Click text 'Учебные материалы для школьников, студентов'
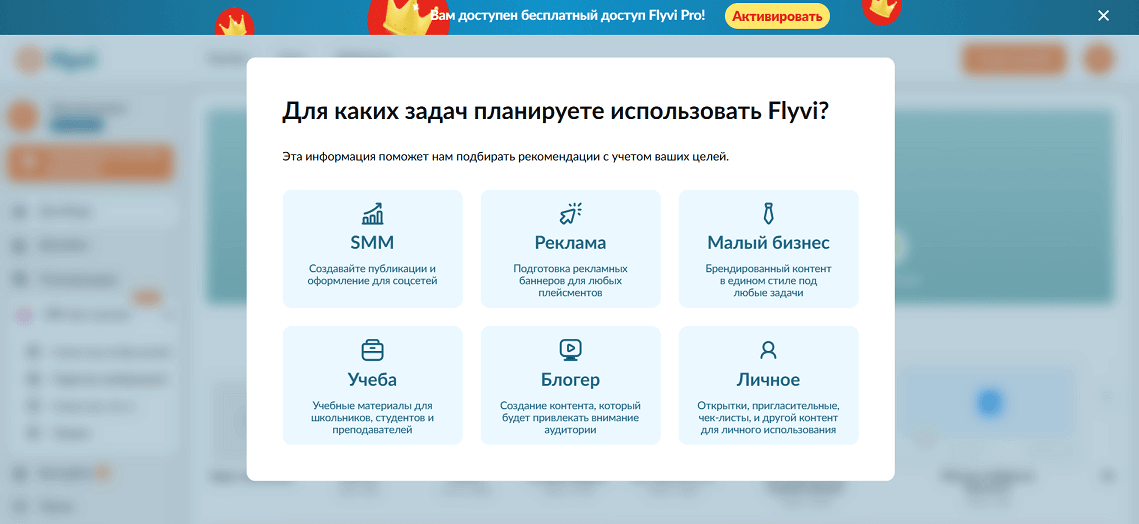 373,411
